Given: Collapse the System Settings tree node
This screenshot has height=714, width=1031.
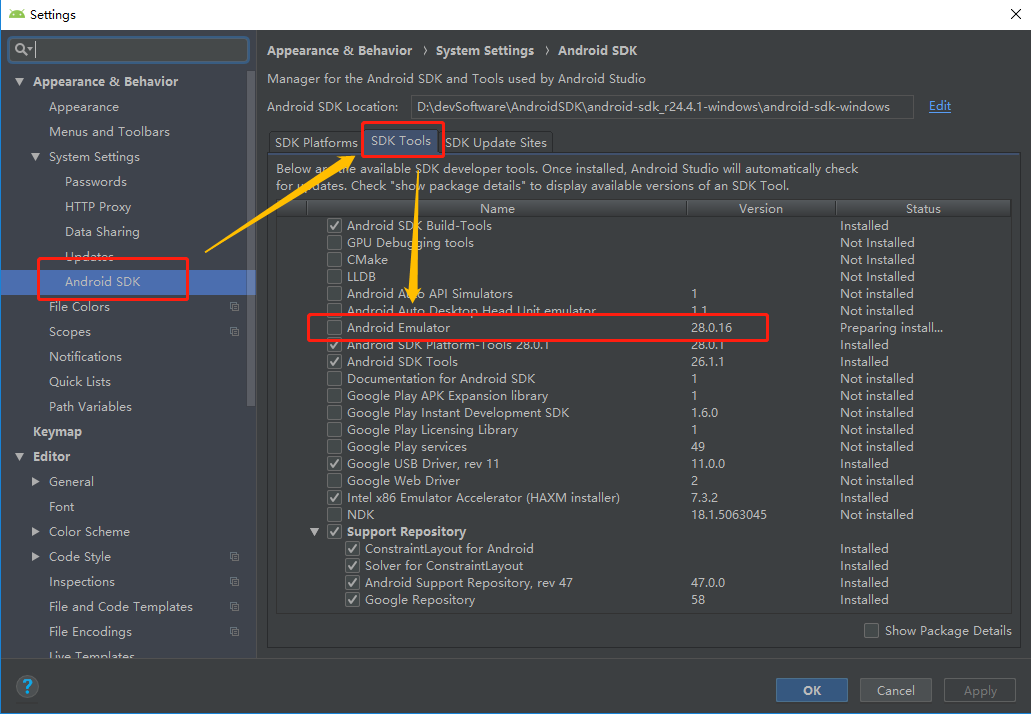Looking at the screenshot, I should (36, 156).
